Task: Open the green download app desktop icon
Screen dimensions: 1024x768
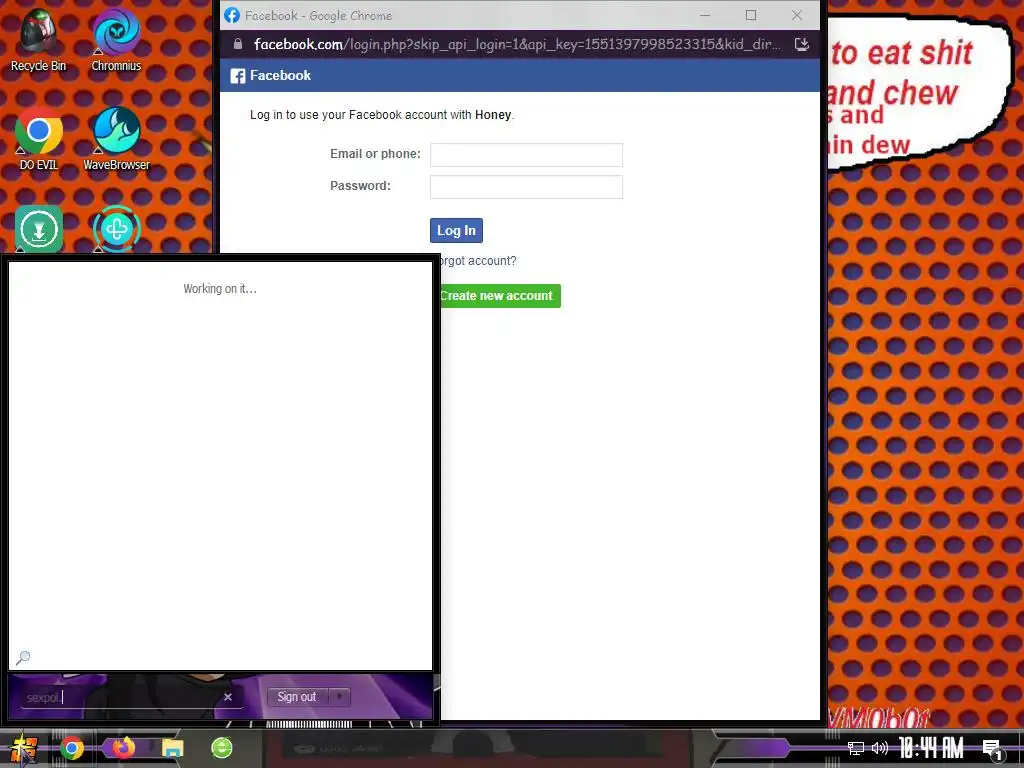Action: (39, 229)
